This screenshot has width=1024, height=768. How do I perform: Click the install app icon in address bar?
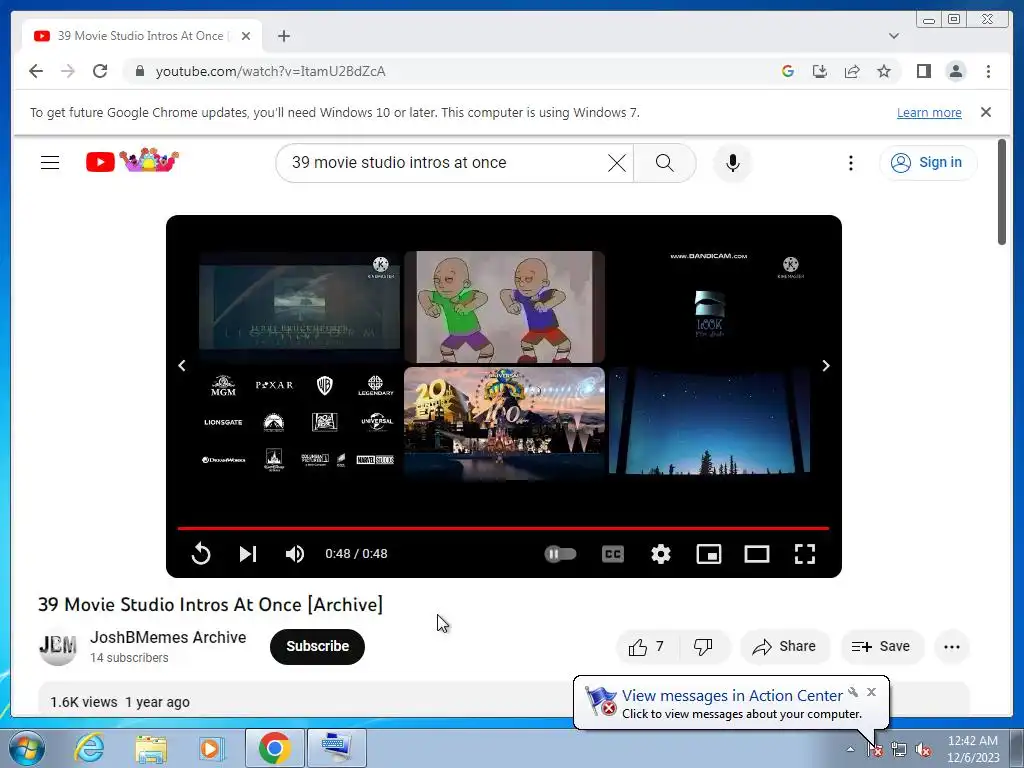(820, 71)
